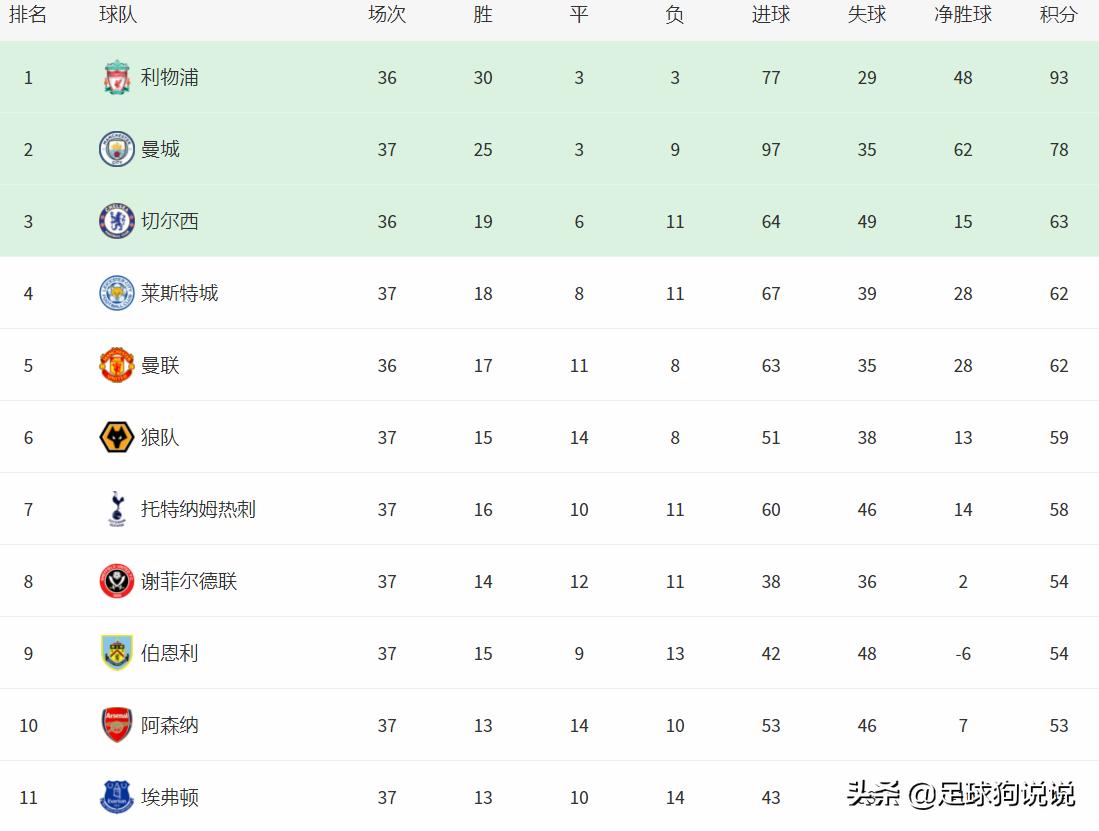
Task: Click the Everton club crest icon
Action: (117, 797)
